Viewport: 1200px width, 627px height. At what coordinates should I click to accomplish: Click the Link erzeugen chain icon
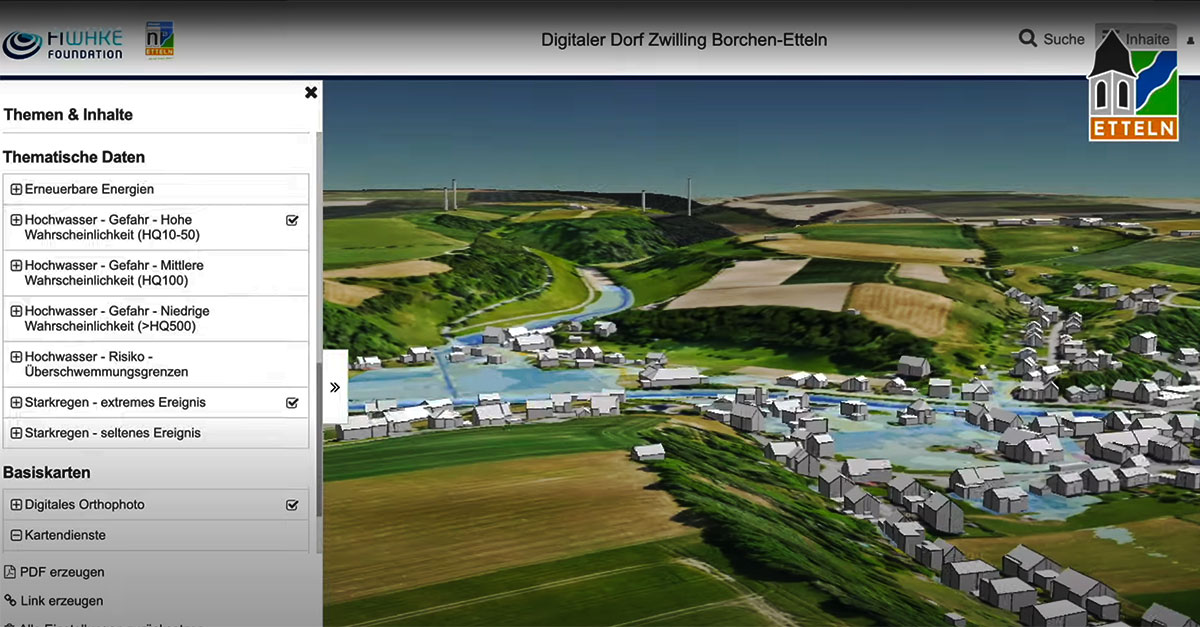point(10,601)
